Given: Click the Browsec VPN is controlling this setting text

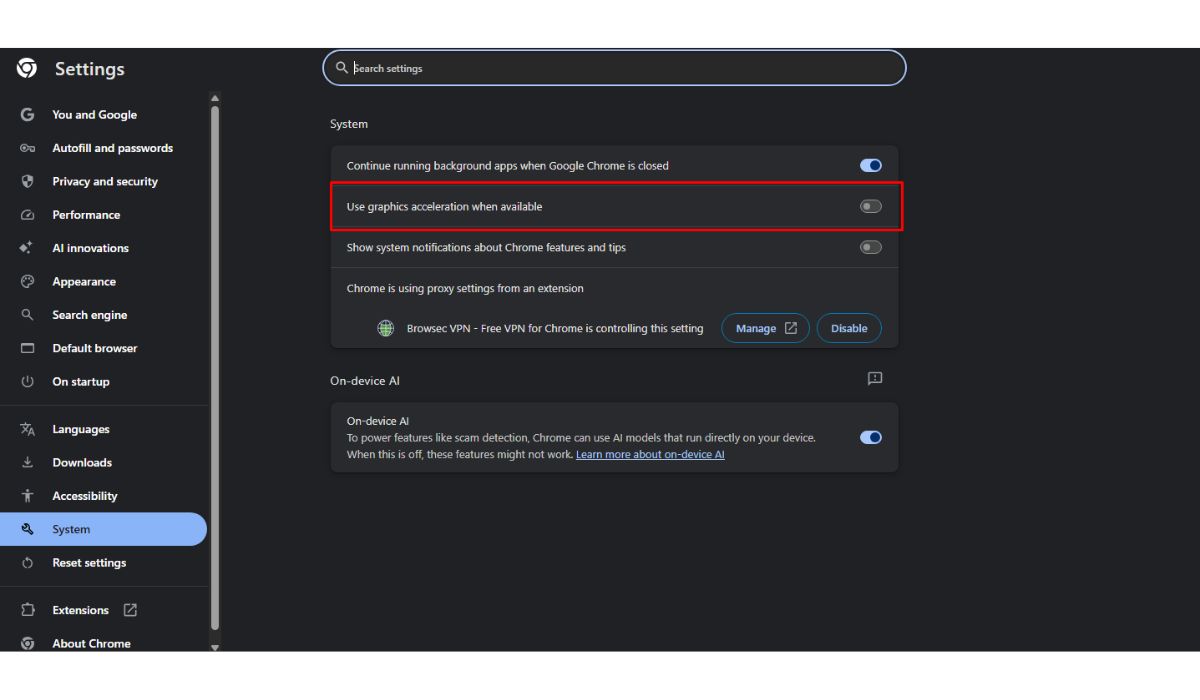Looking at the screenshot, I should click(x=555, y=328).
